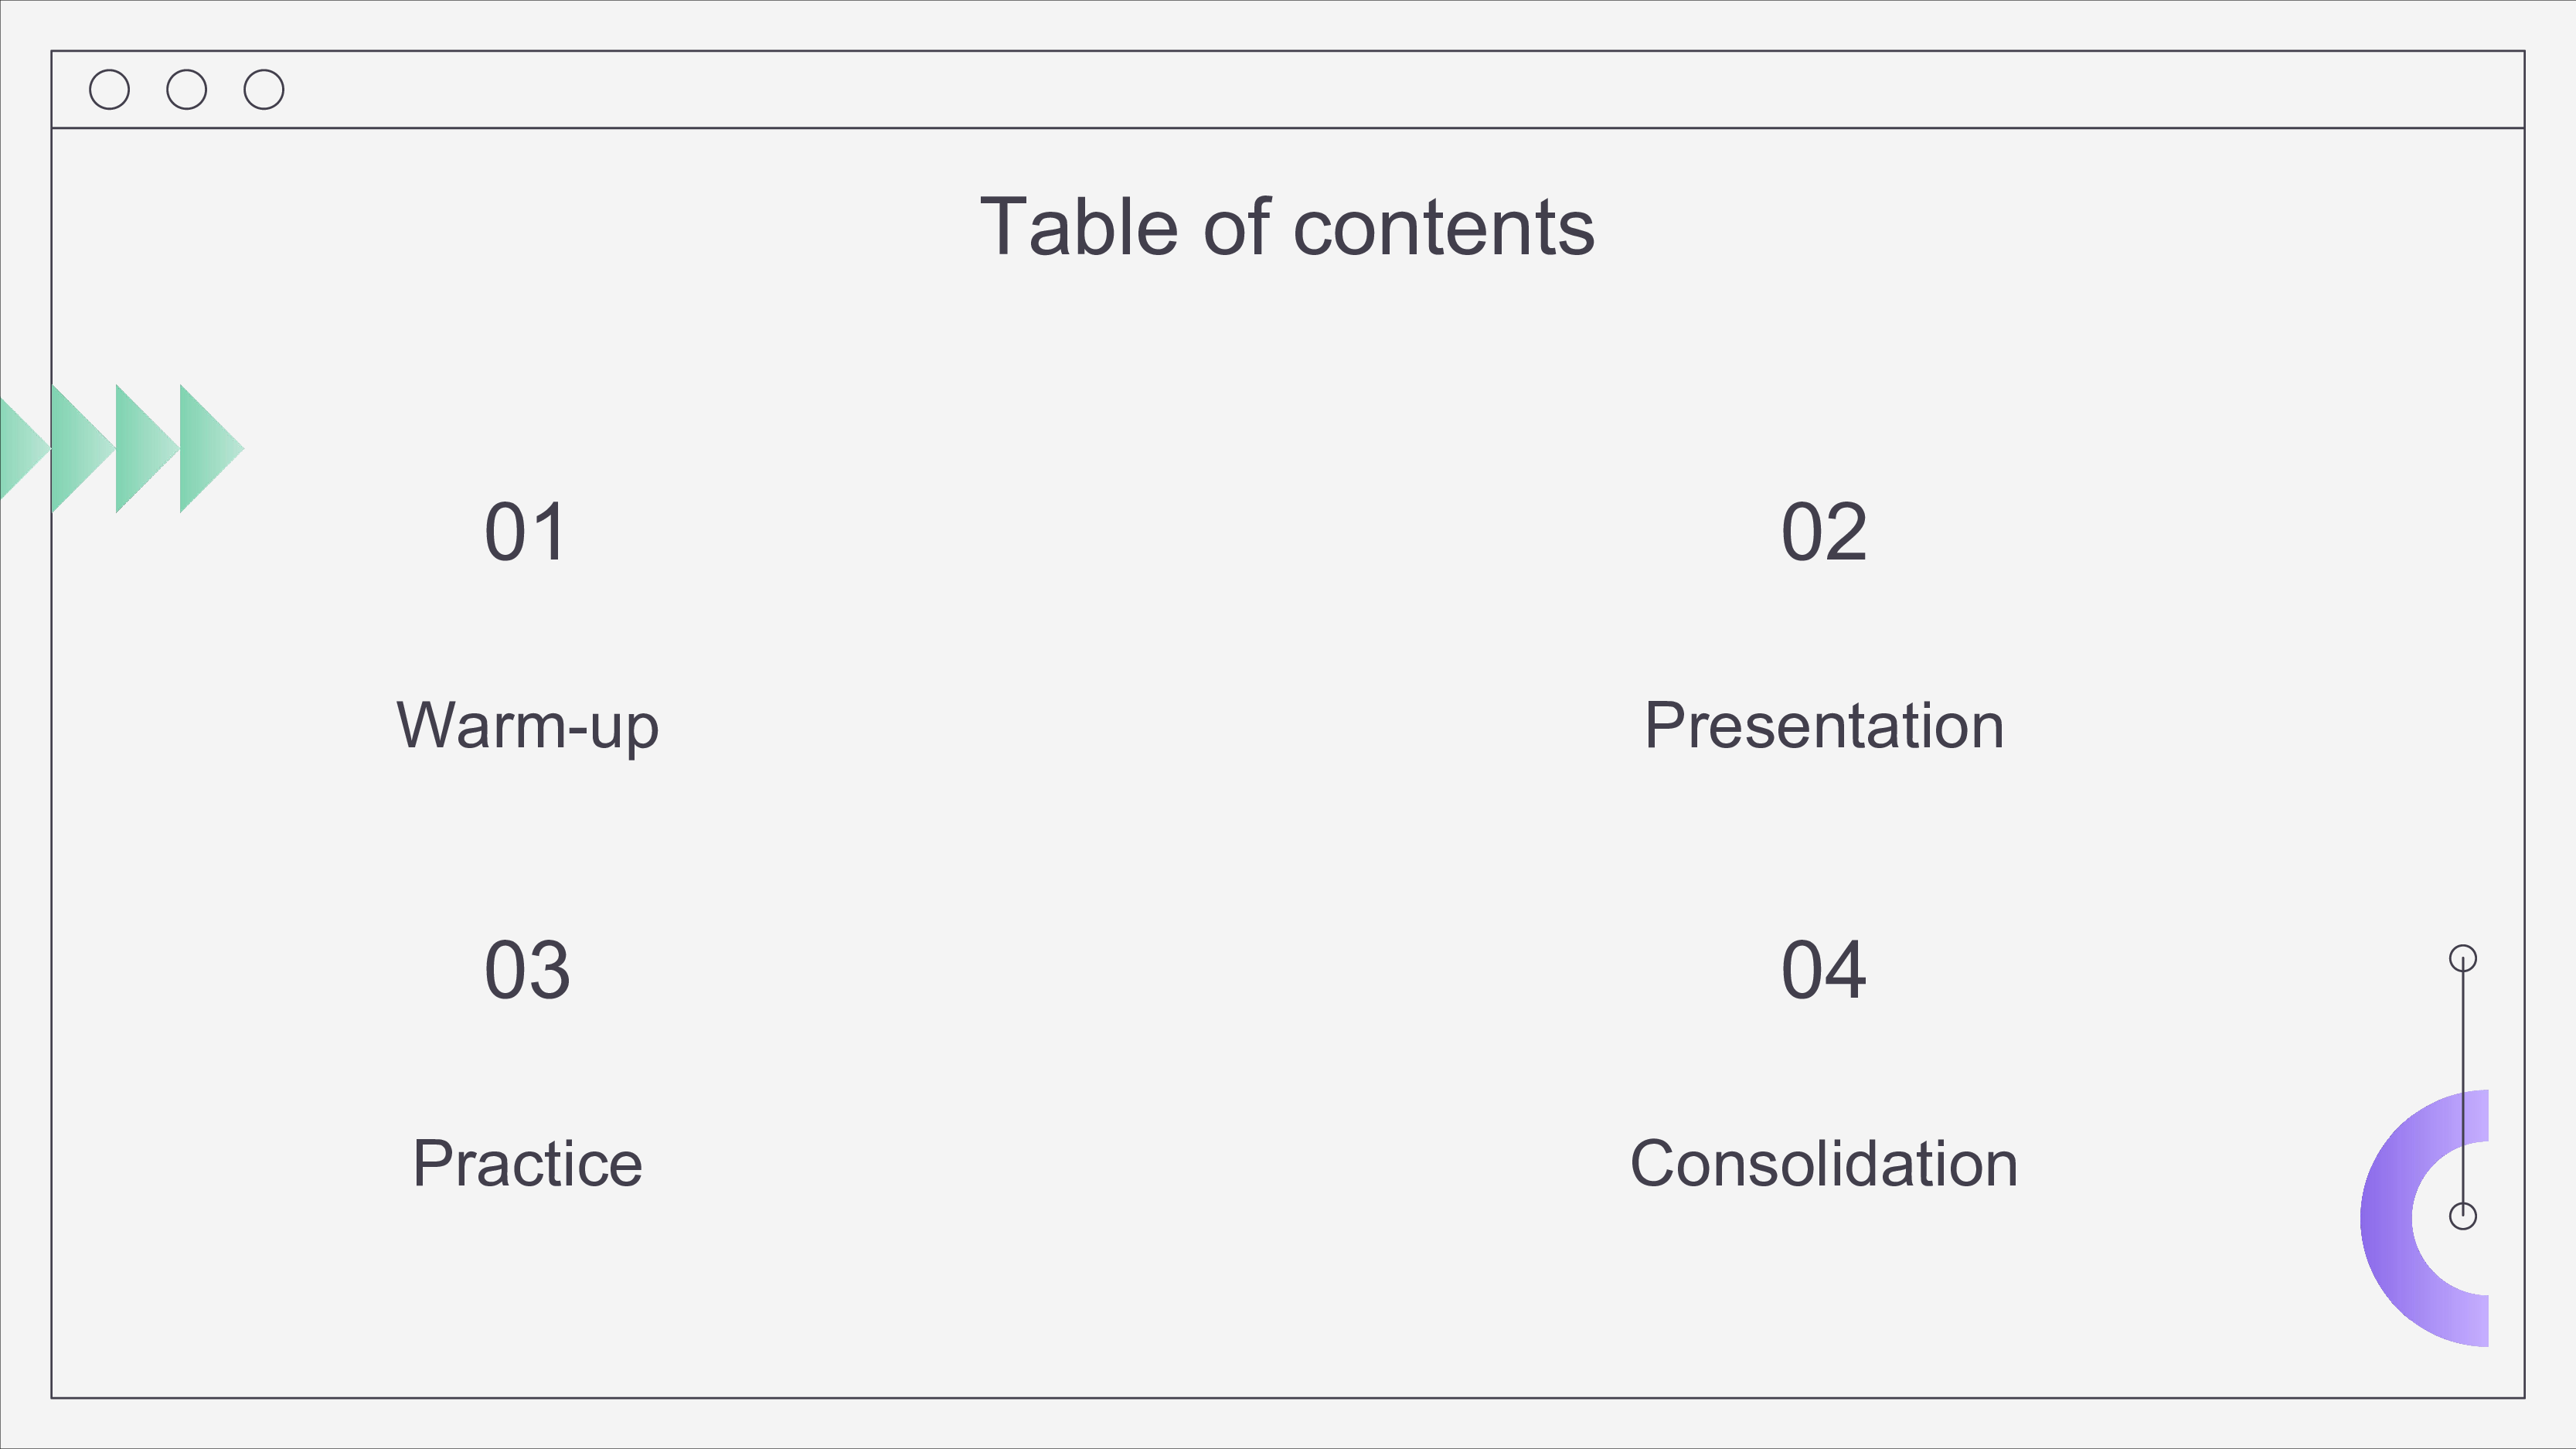The width and height of the screenshot is (2576, 1449).
Task: Select the rightmost green arrow triangle
Action: pyautogui.click(x=211, y=448)
